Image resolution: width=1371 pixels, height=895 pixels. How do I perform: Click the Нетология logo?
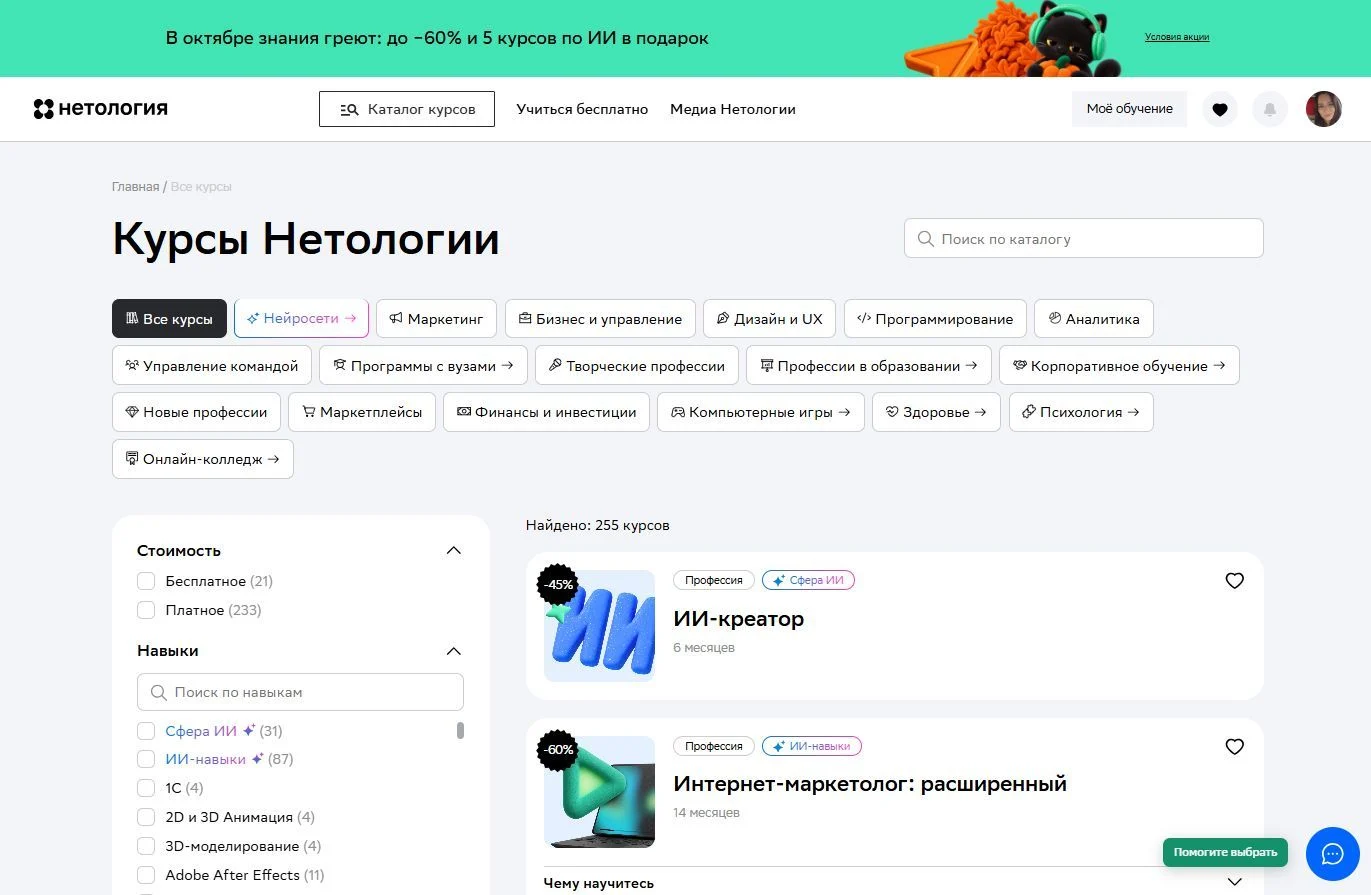(100, 109)
